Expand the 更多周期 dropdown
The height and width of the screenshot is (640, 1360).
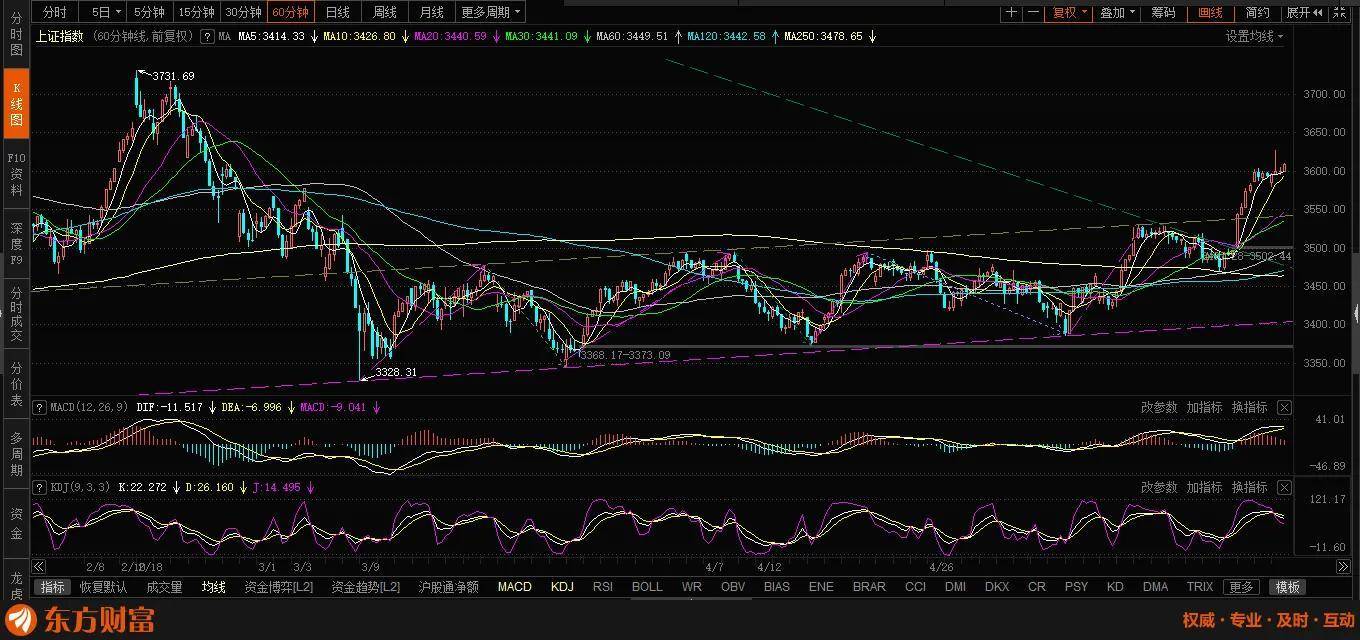tap(490, 12)
